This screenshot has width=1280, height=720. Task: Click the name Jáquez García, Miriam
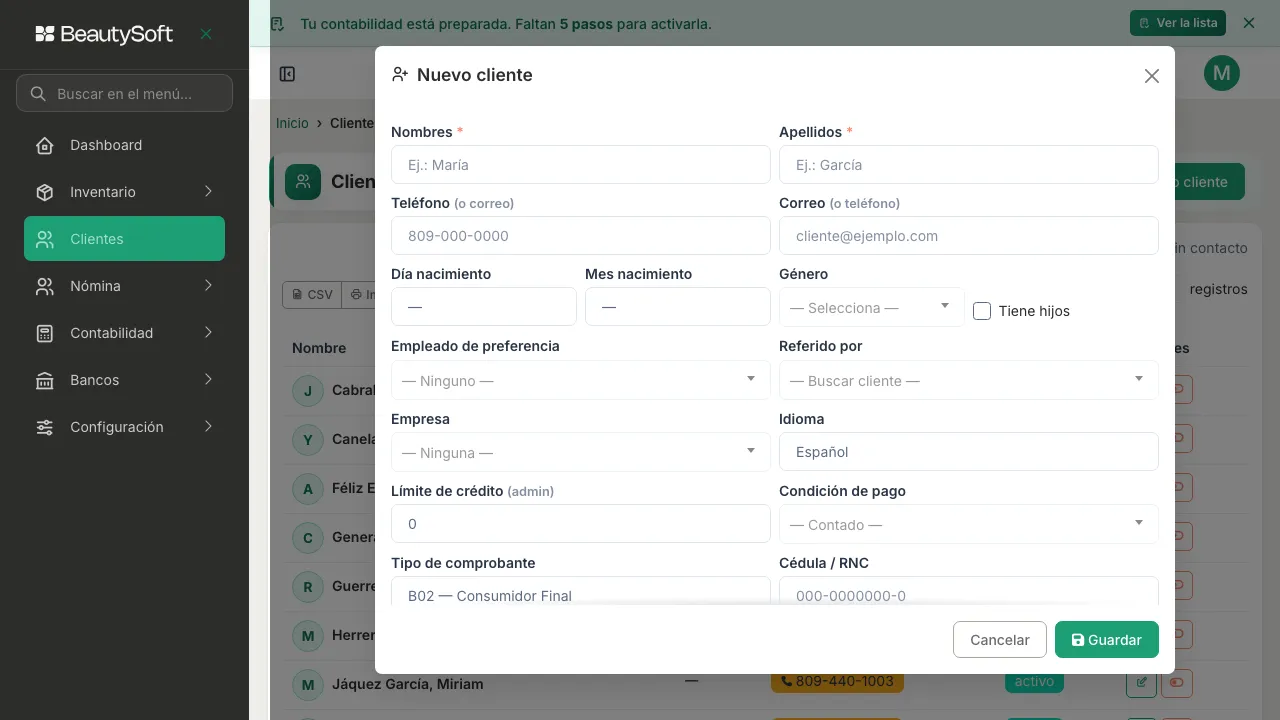[408, 684]
